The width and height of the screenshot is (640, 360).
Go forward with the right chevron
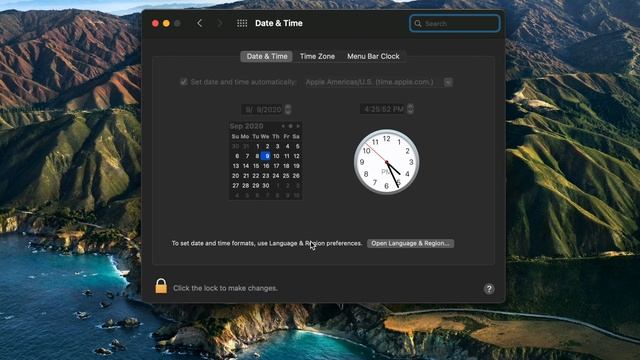click(x=220, y=23)
